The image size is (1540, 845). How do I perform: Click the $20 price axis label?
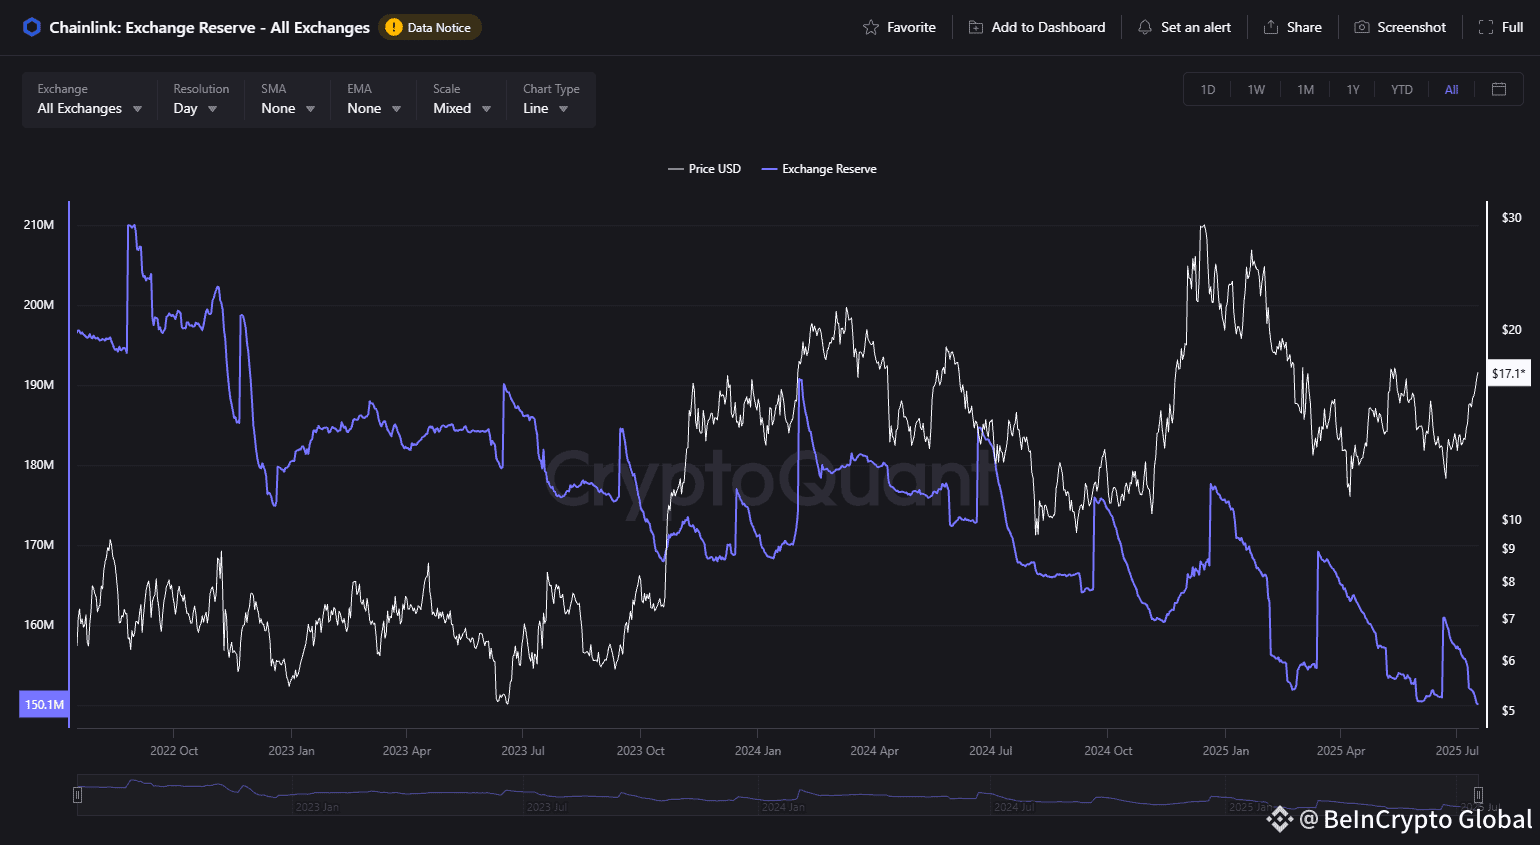(1511, 329)
